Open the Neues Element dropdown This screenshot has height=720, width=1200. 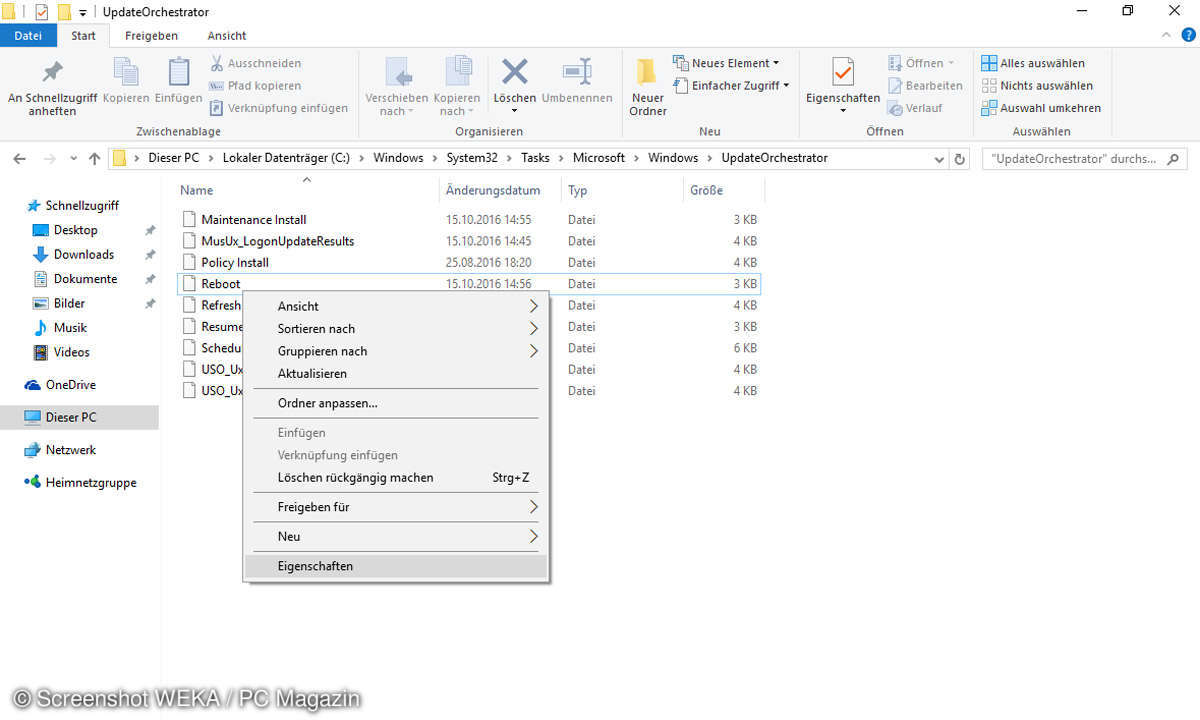(726, 63)
